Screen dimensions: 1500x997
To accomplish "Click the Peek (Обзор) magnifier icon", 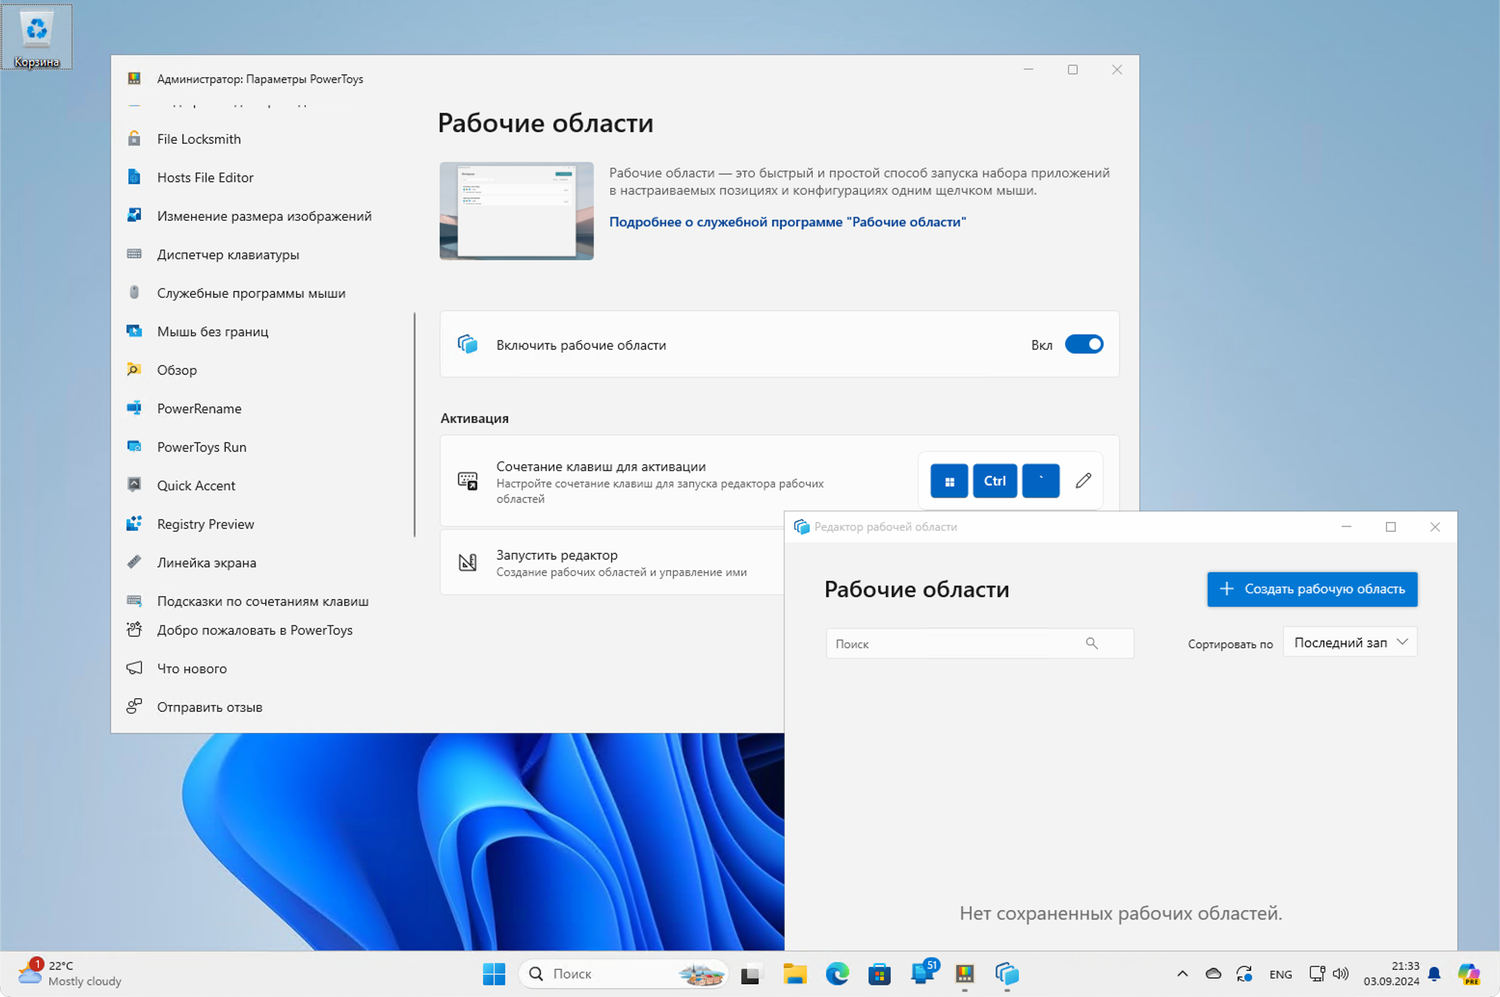I will click(134, 370).
